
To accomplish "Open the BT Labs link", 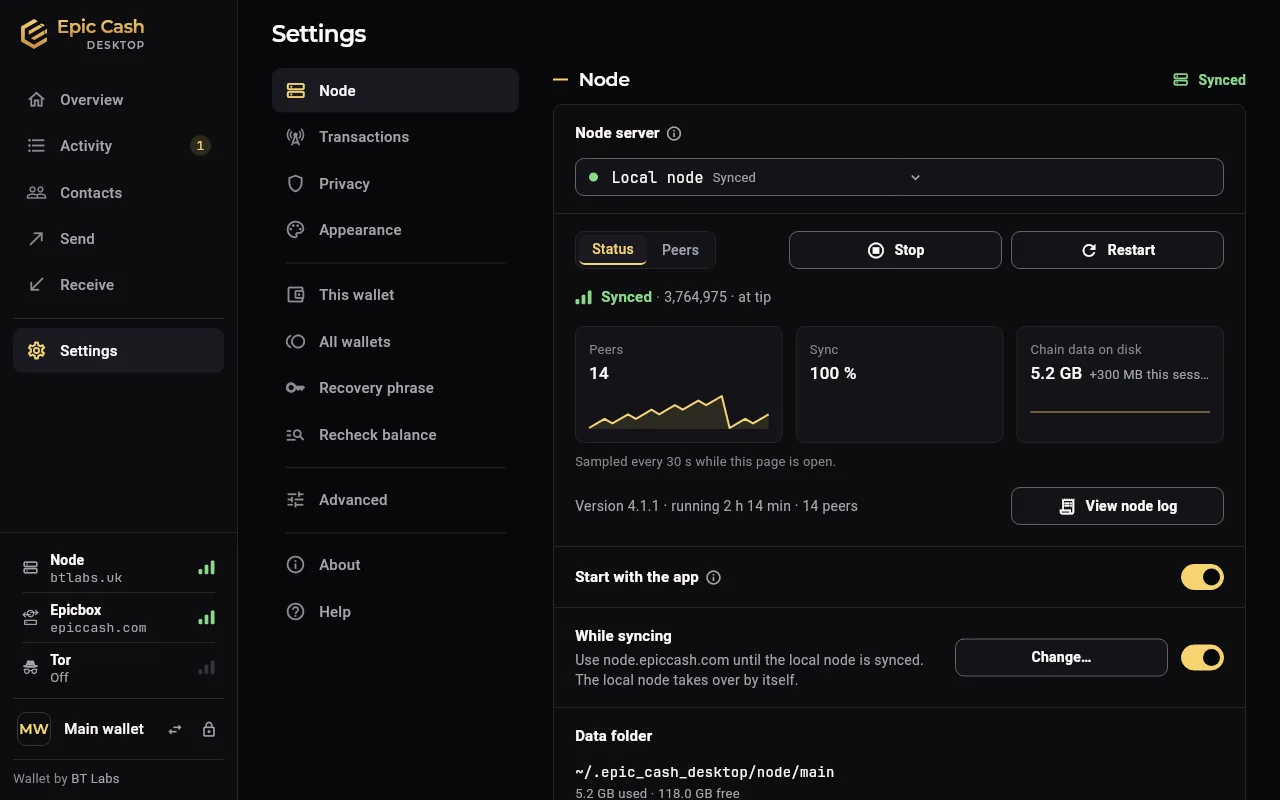I will [95, 779].
